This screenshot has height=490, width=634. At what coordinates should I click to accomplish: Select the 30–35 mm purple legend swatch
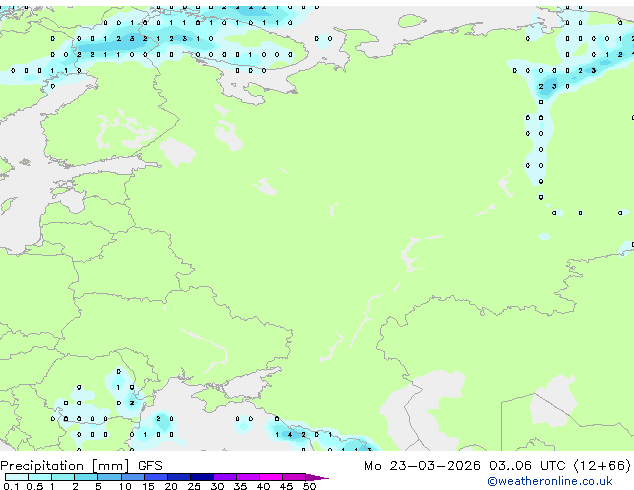click(x=225, y=477)
